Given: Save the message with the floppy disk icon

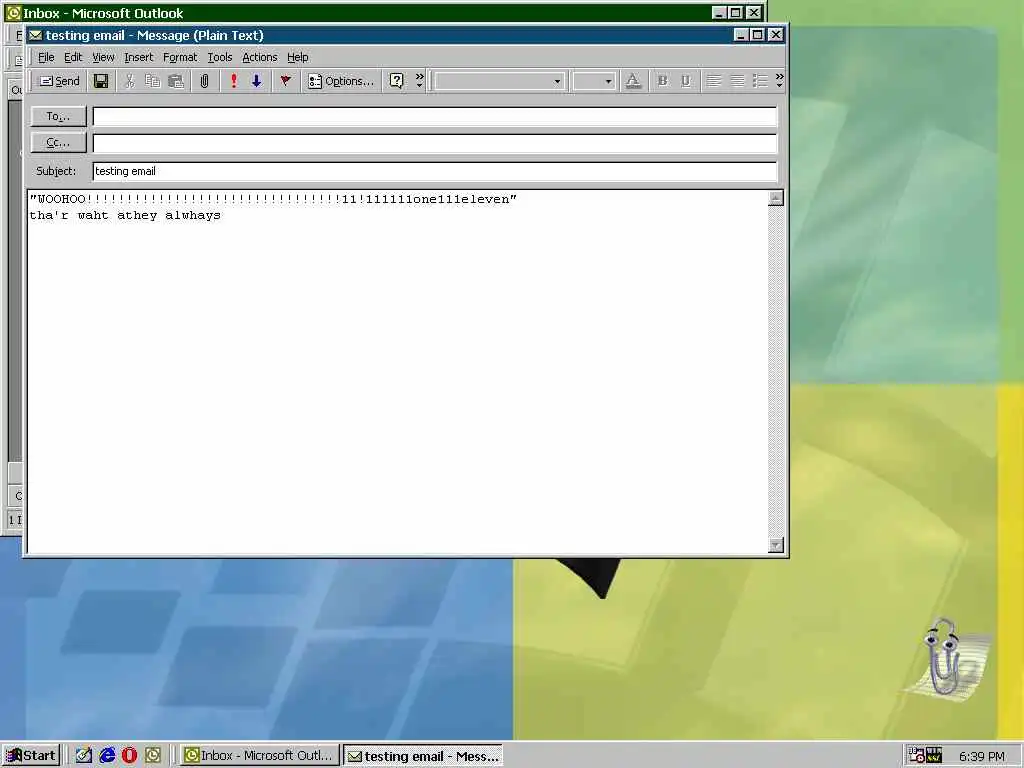Looking at the screenshot, I should [101, 81].
